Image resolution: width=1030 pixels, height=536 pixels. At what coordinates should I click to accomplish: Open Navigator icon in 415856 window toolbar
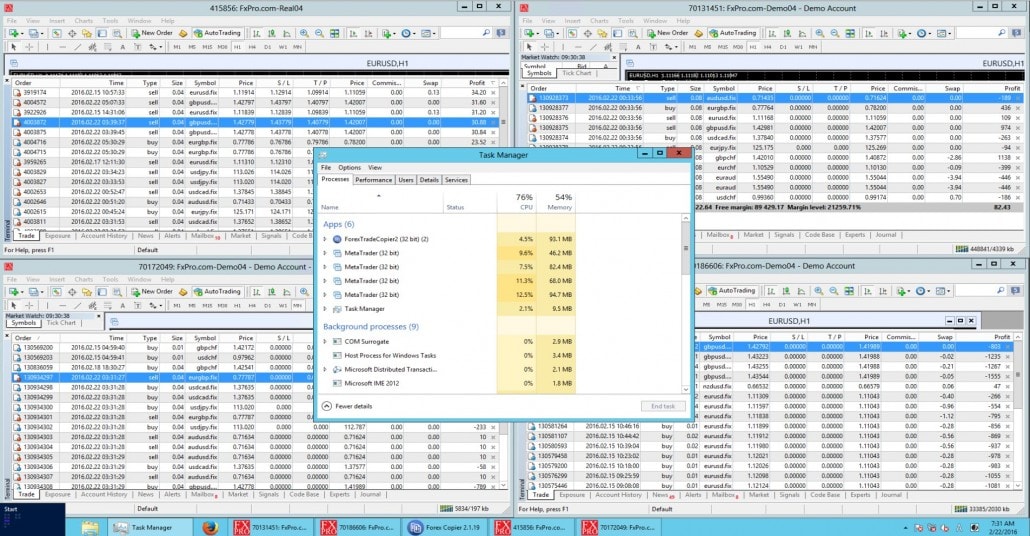pyautogui.click(x=87, y=33)
